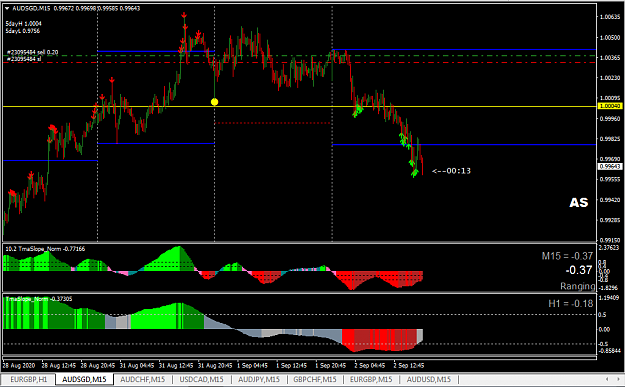
Task: Click the 1.00635 price scale value
Action: [610, 17]
